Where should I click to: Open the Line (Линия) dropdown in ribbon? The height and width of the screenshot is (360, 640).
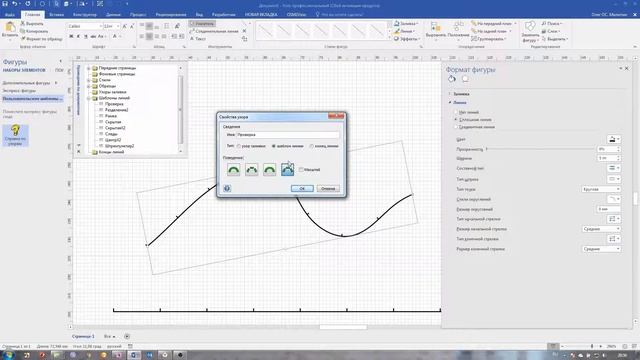point(404,31)
